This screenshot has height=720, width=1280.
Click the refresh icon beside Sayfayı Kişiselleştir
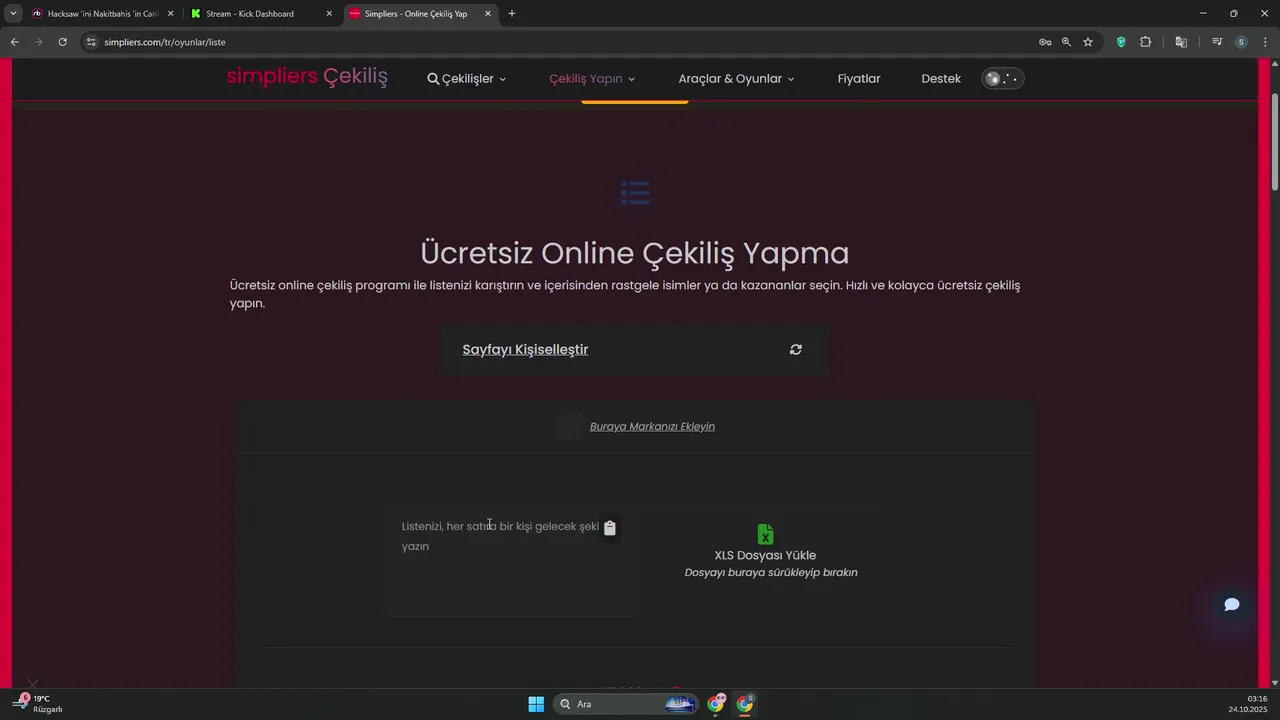(x=796, y=349)
